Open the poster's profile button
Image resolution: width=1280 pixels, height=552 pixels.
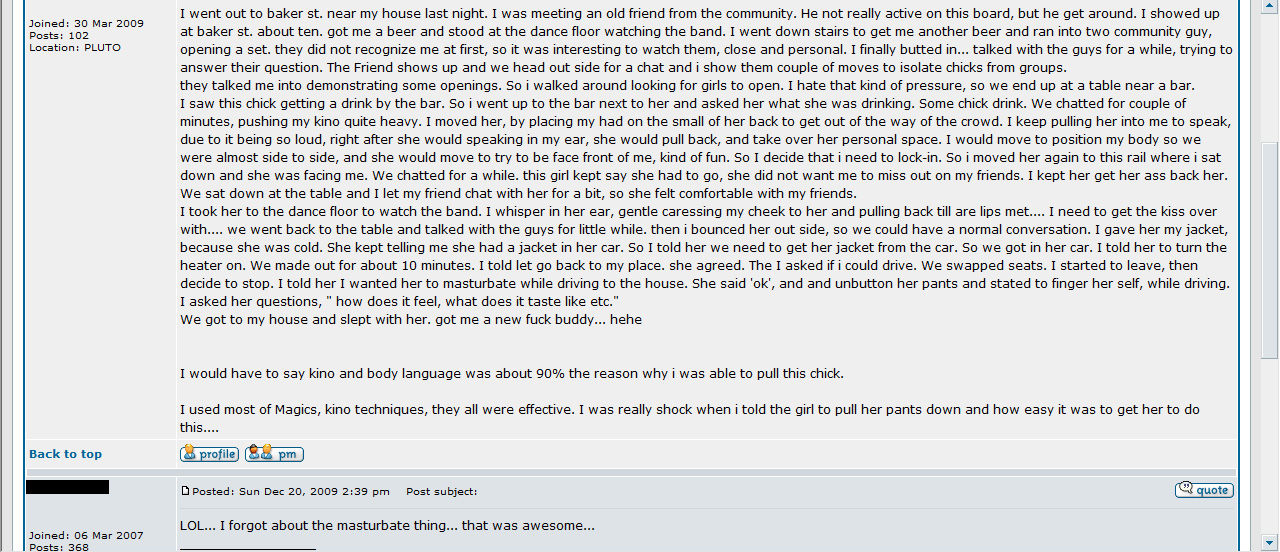pyautogui.click(x=209, y=454)
